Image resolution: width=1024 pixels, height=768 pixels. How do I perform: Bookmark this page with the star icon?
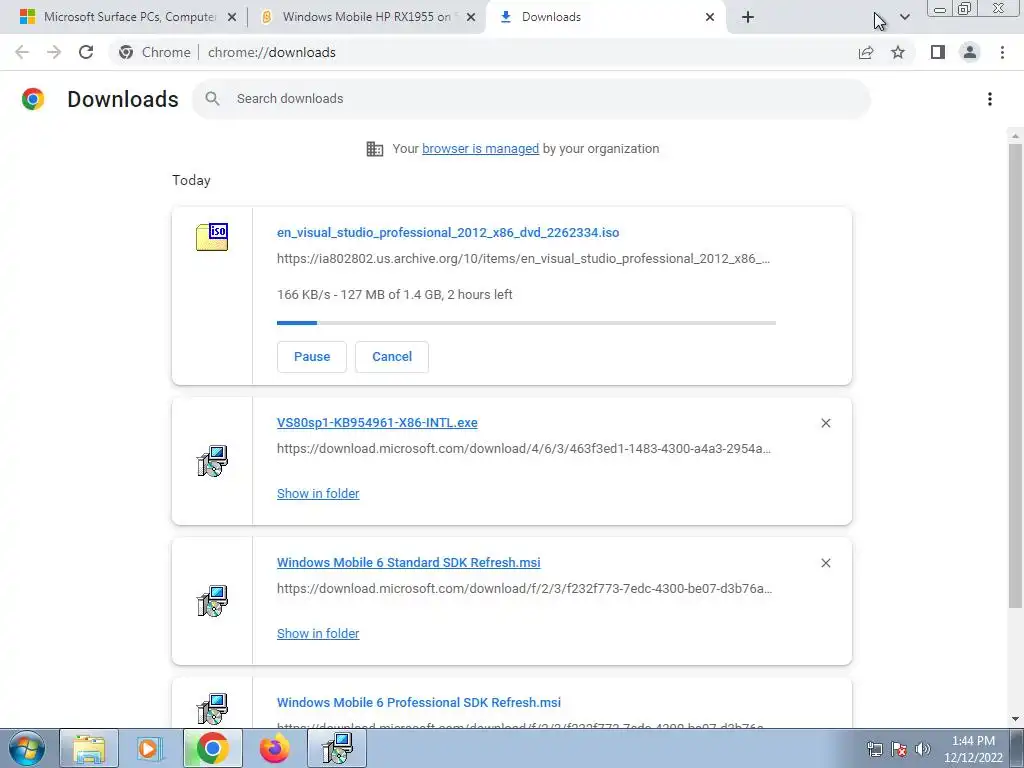[898, 52]
